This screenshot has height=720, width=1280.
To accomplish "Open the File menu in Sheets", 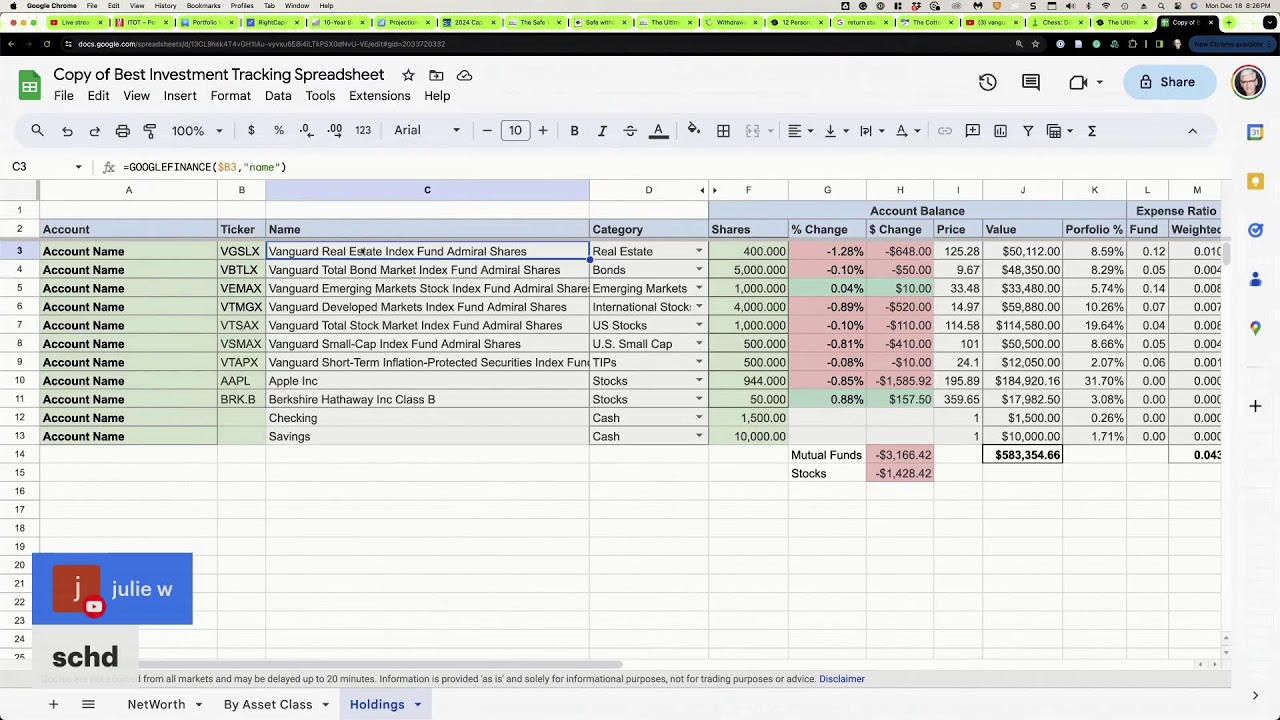I will click(64, 96).
